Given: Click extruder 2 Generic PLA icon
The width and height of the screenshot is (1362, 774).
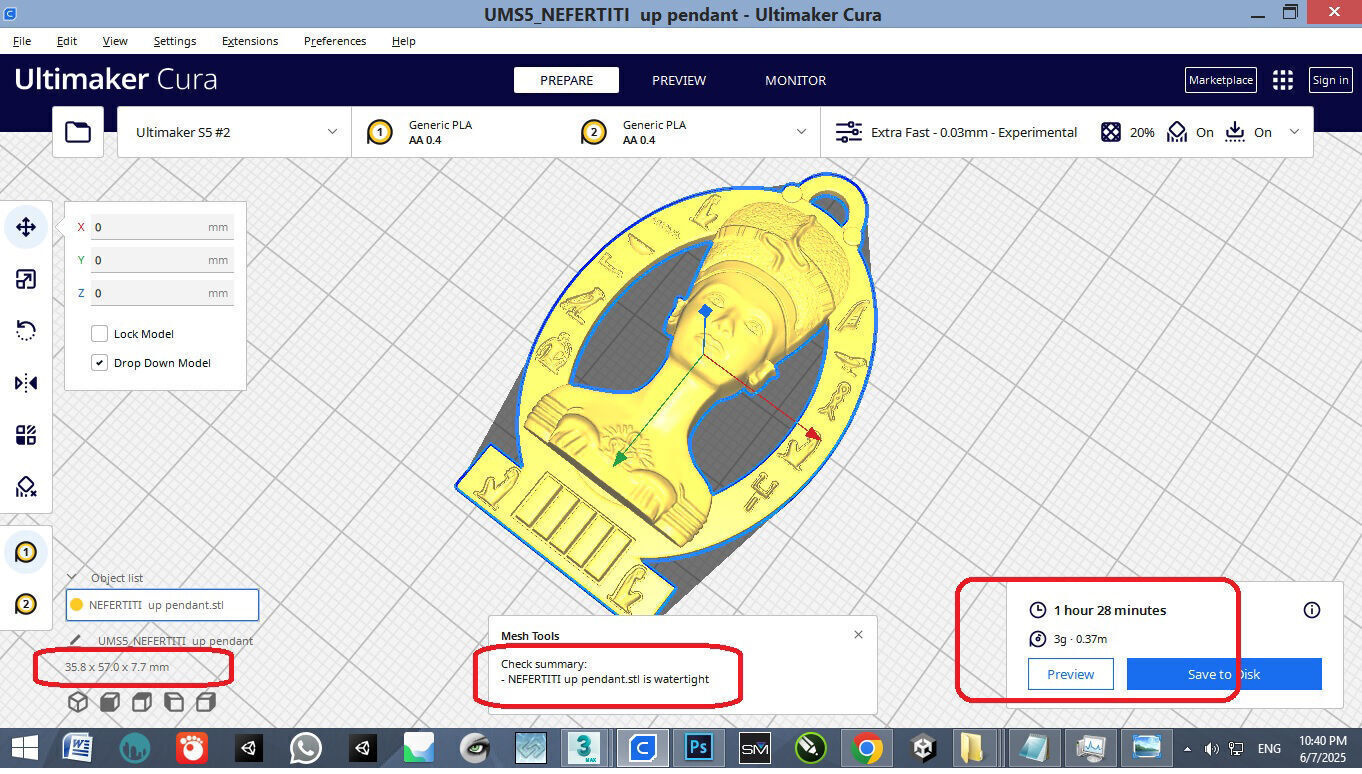Looking at the screenshot, I should (x=593, y=132).
